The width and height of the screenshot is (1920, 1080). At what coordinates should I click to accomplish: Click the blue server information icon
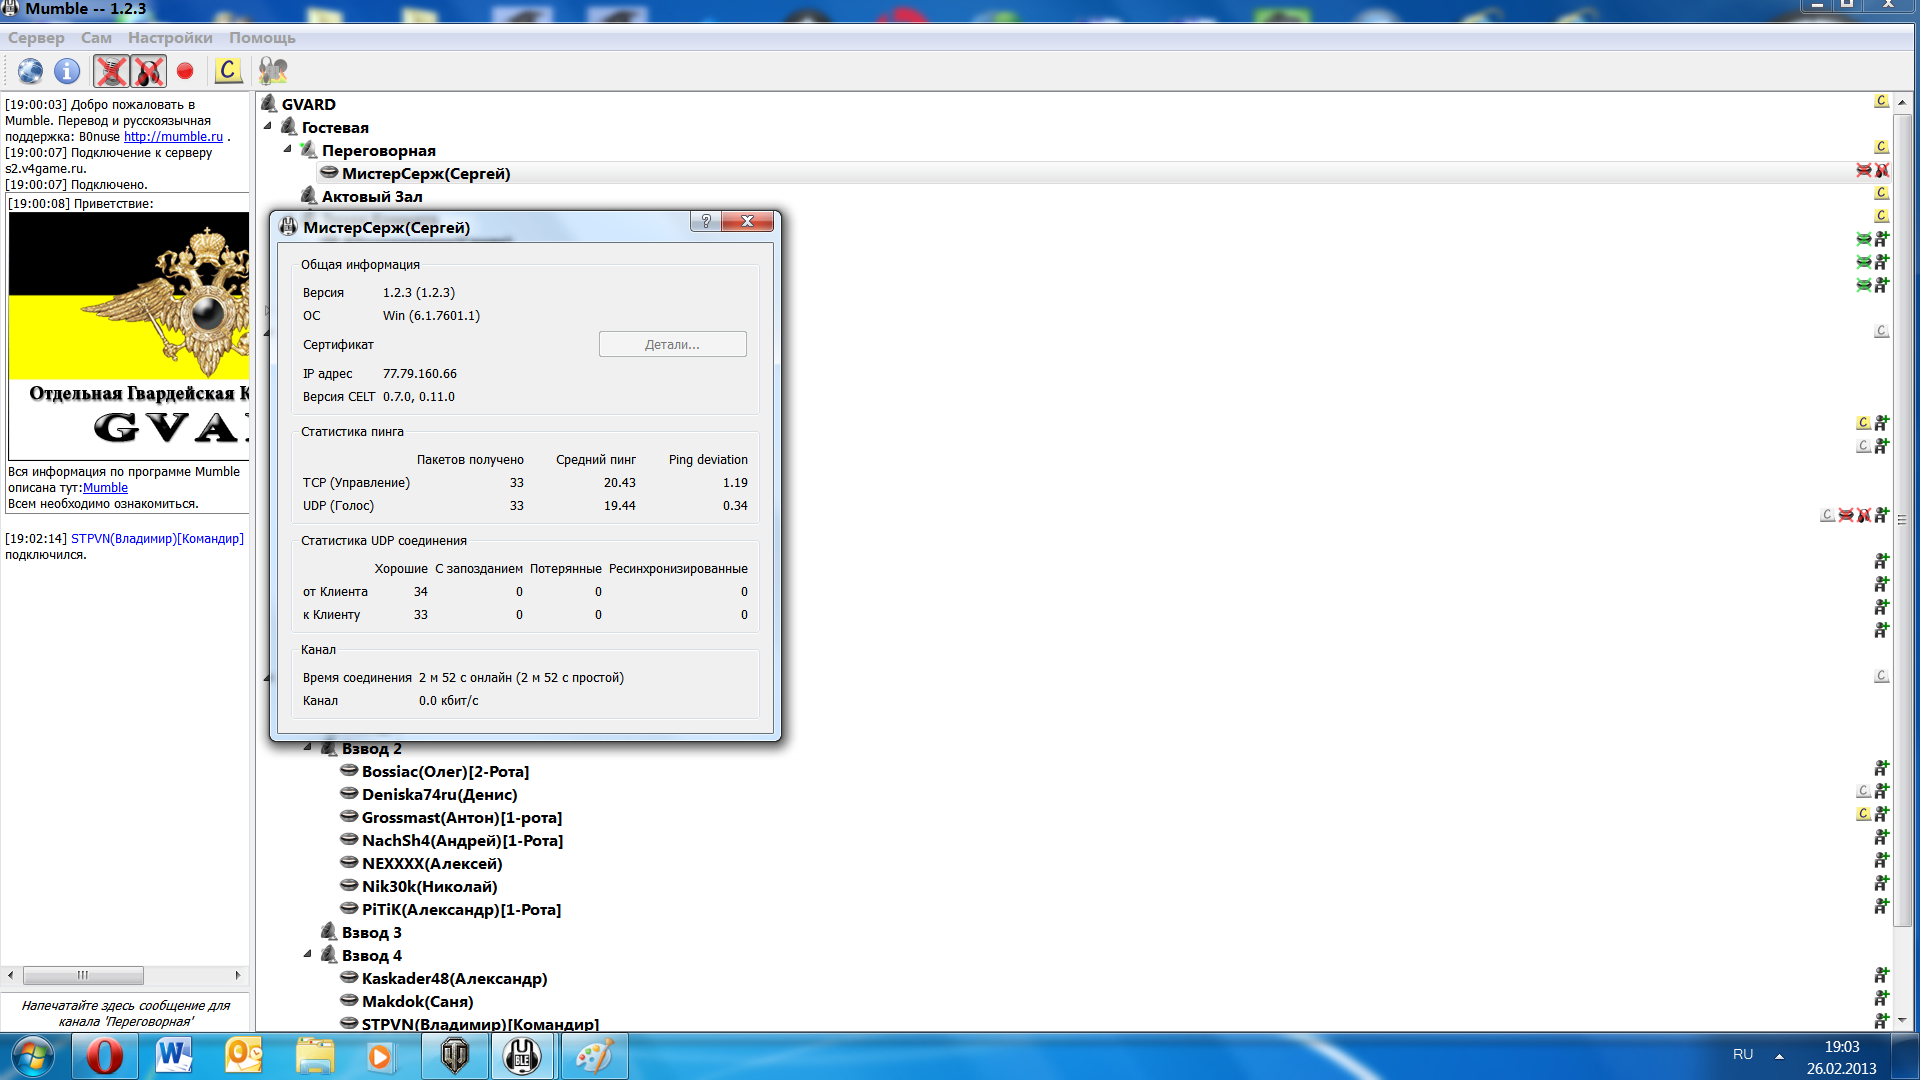click(67, 71)
